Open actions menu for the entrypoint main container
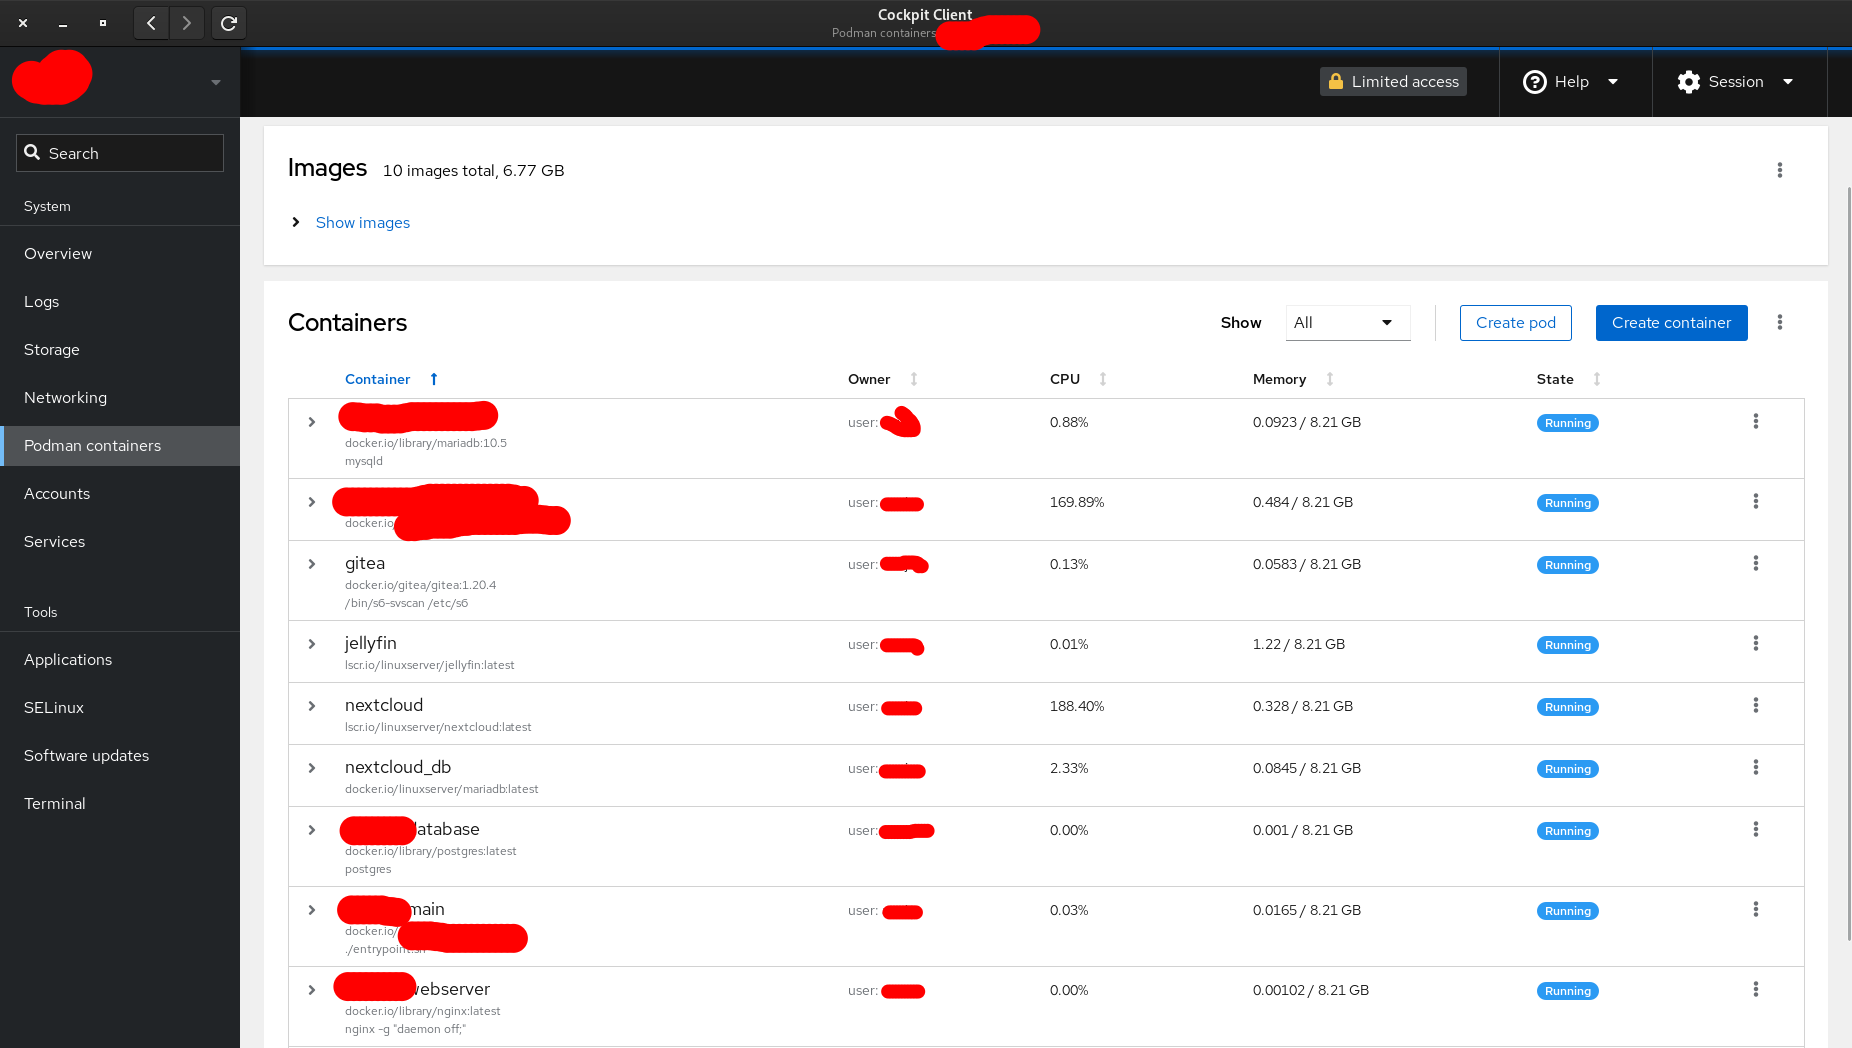The height and width of the screenshot is (1048, 1852). [x=1755, y=909]
